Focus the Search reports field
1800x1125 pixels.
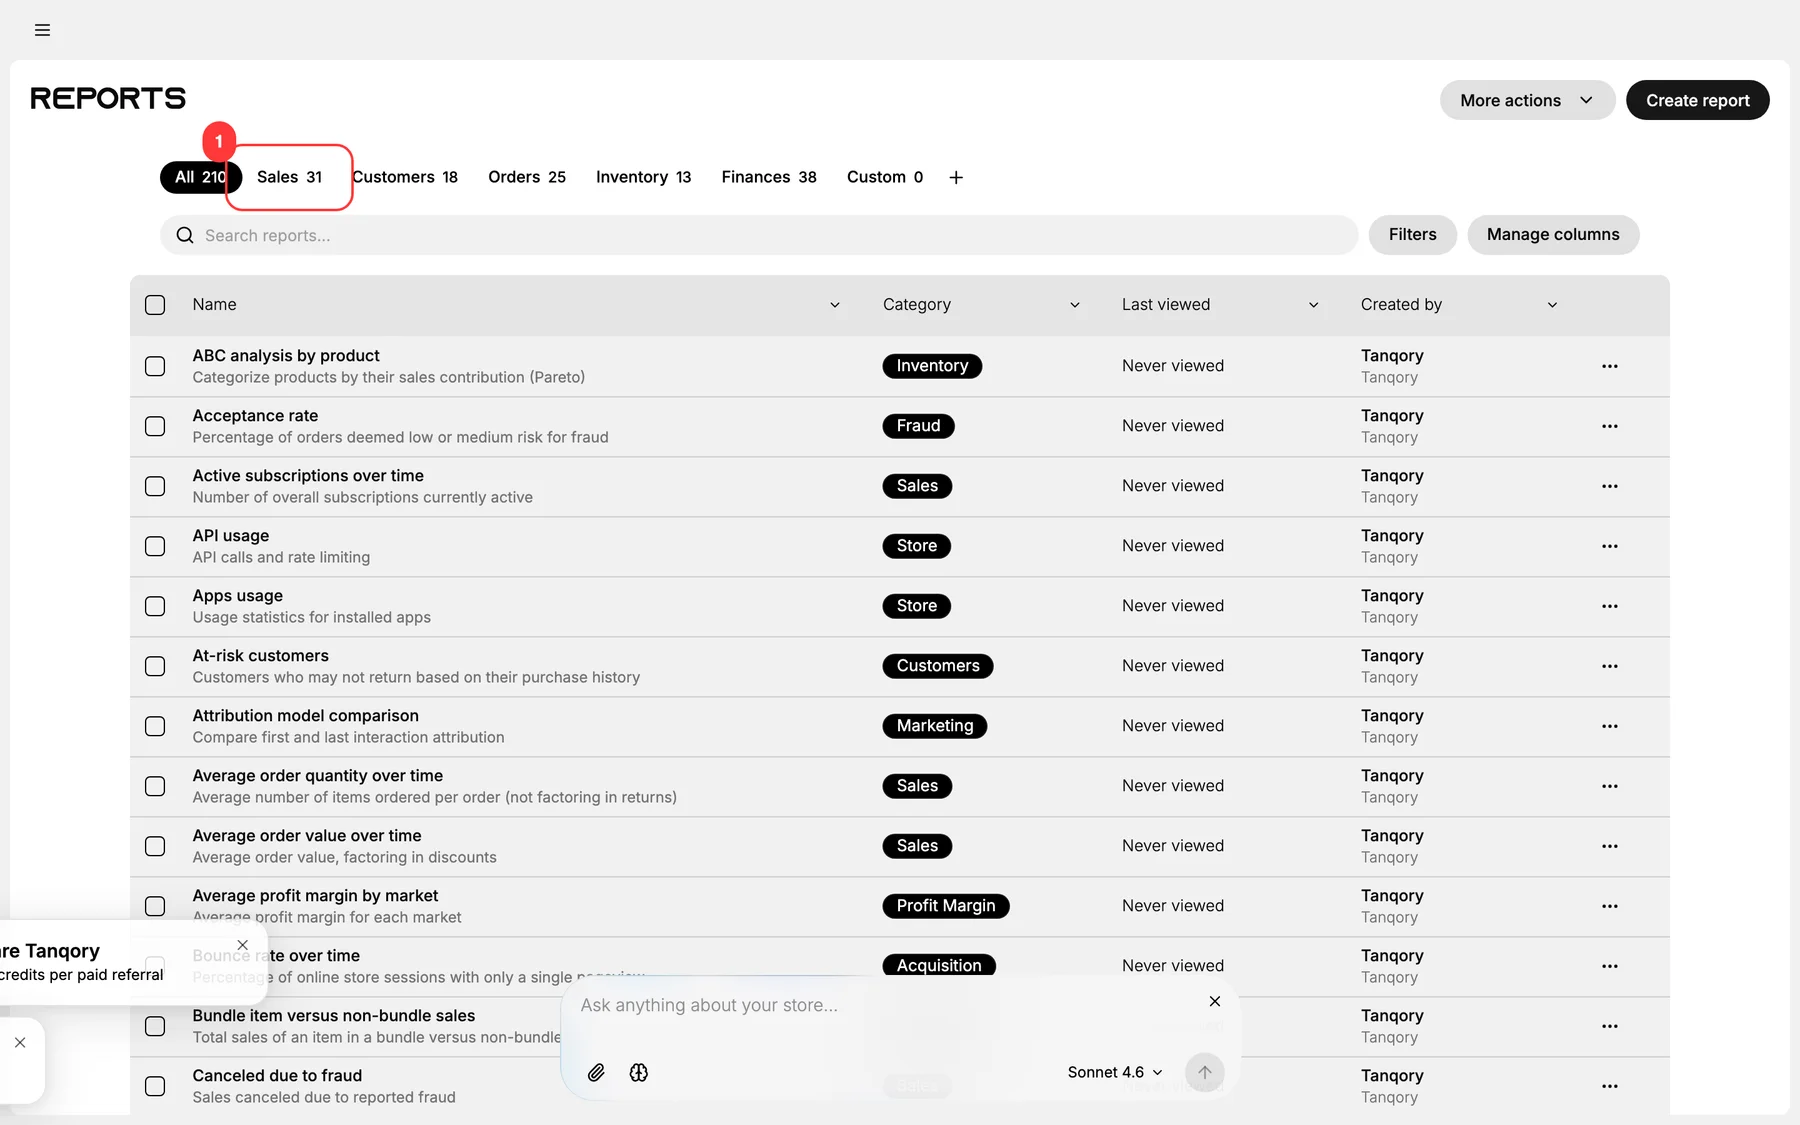pyautogui.click(x=759, y=235)
